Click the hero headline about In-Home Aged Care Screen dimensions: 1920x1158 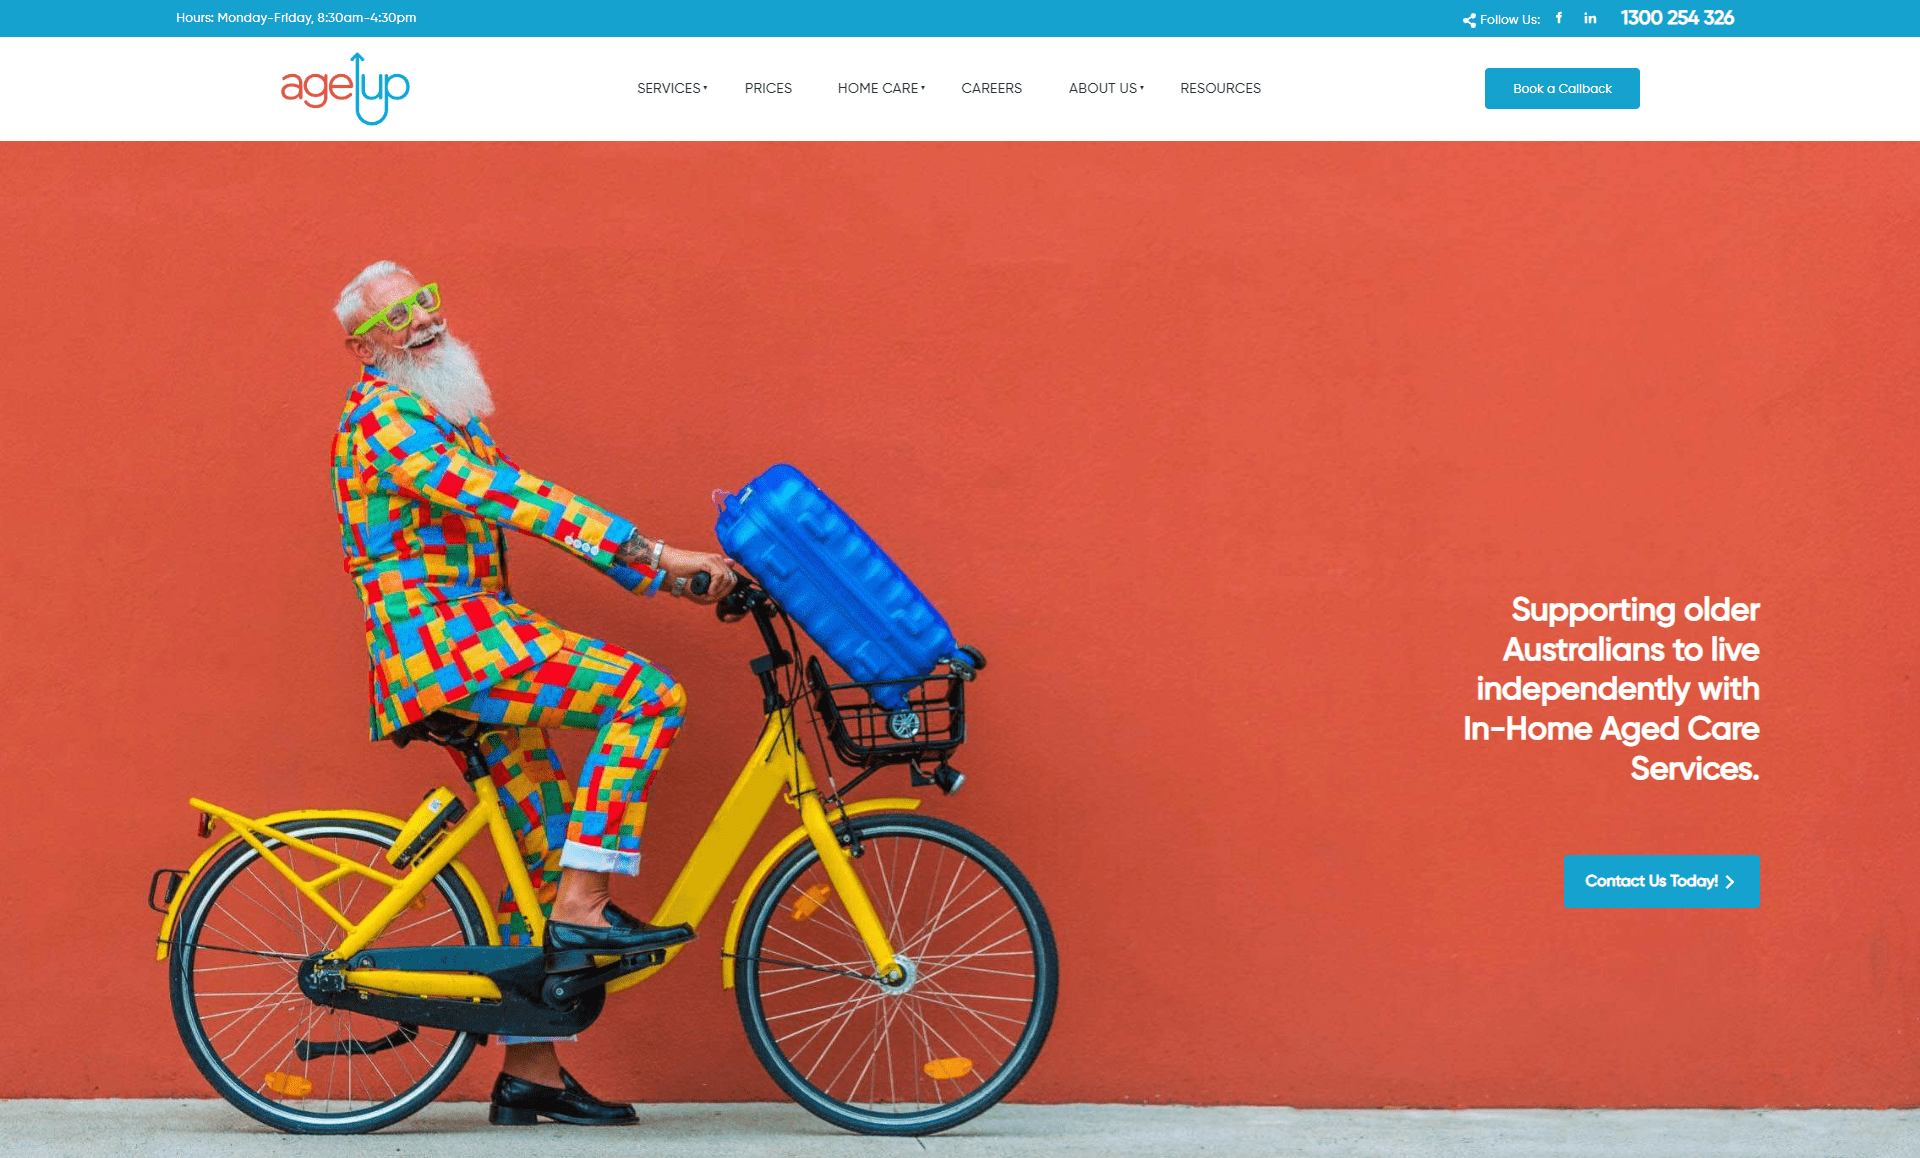pos(1611,689)
